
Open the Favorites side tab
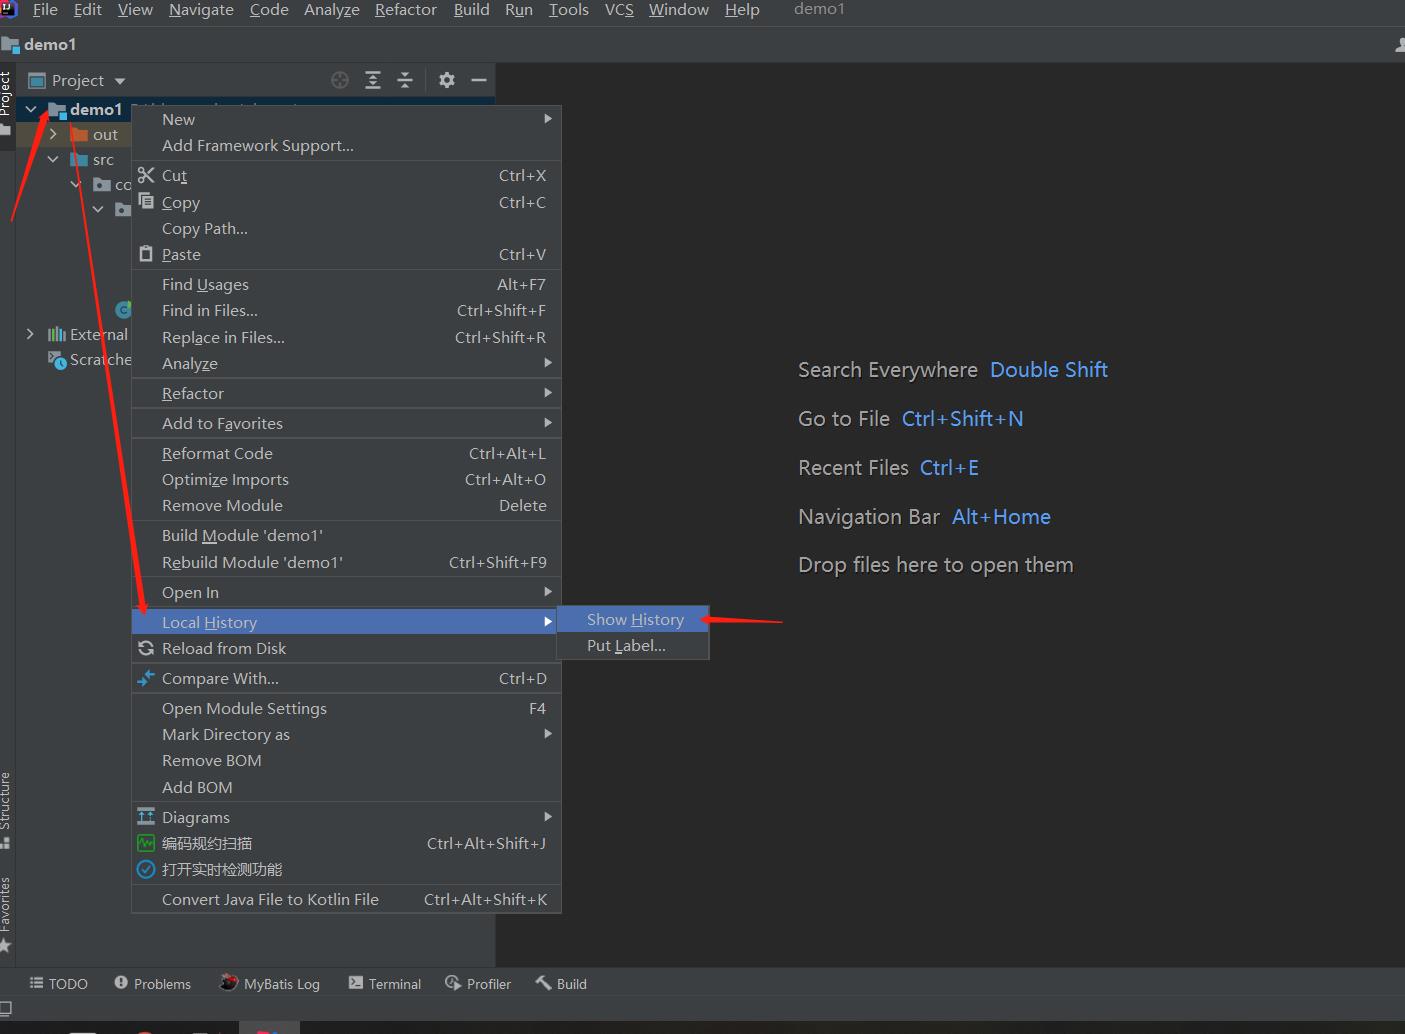(6, 915)
